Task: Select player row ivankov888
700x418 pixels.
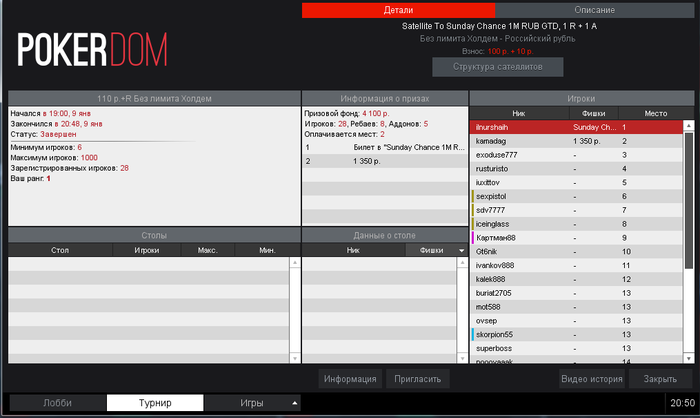Action: point(576,266)
